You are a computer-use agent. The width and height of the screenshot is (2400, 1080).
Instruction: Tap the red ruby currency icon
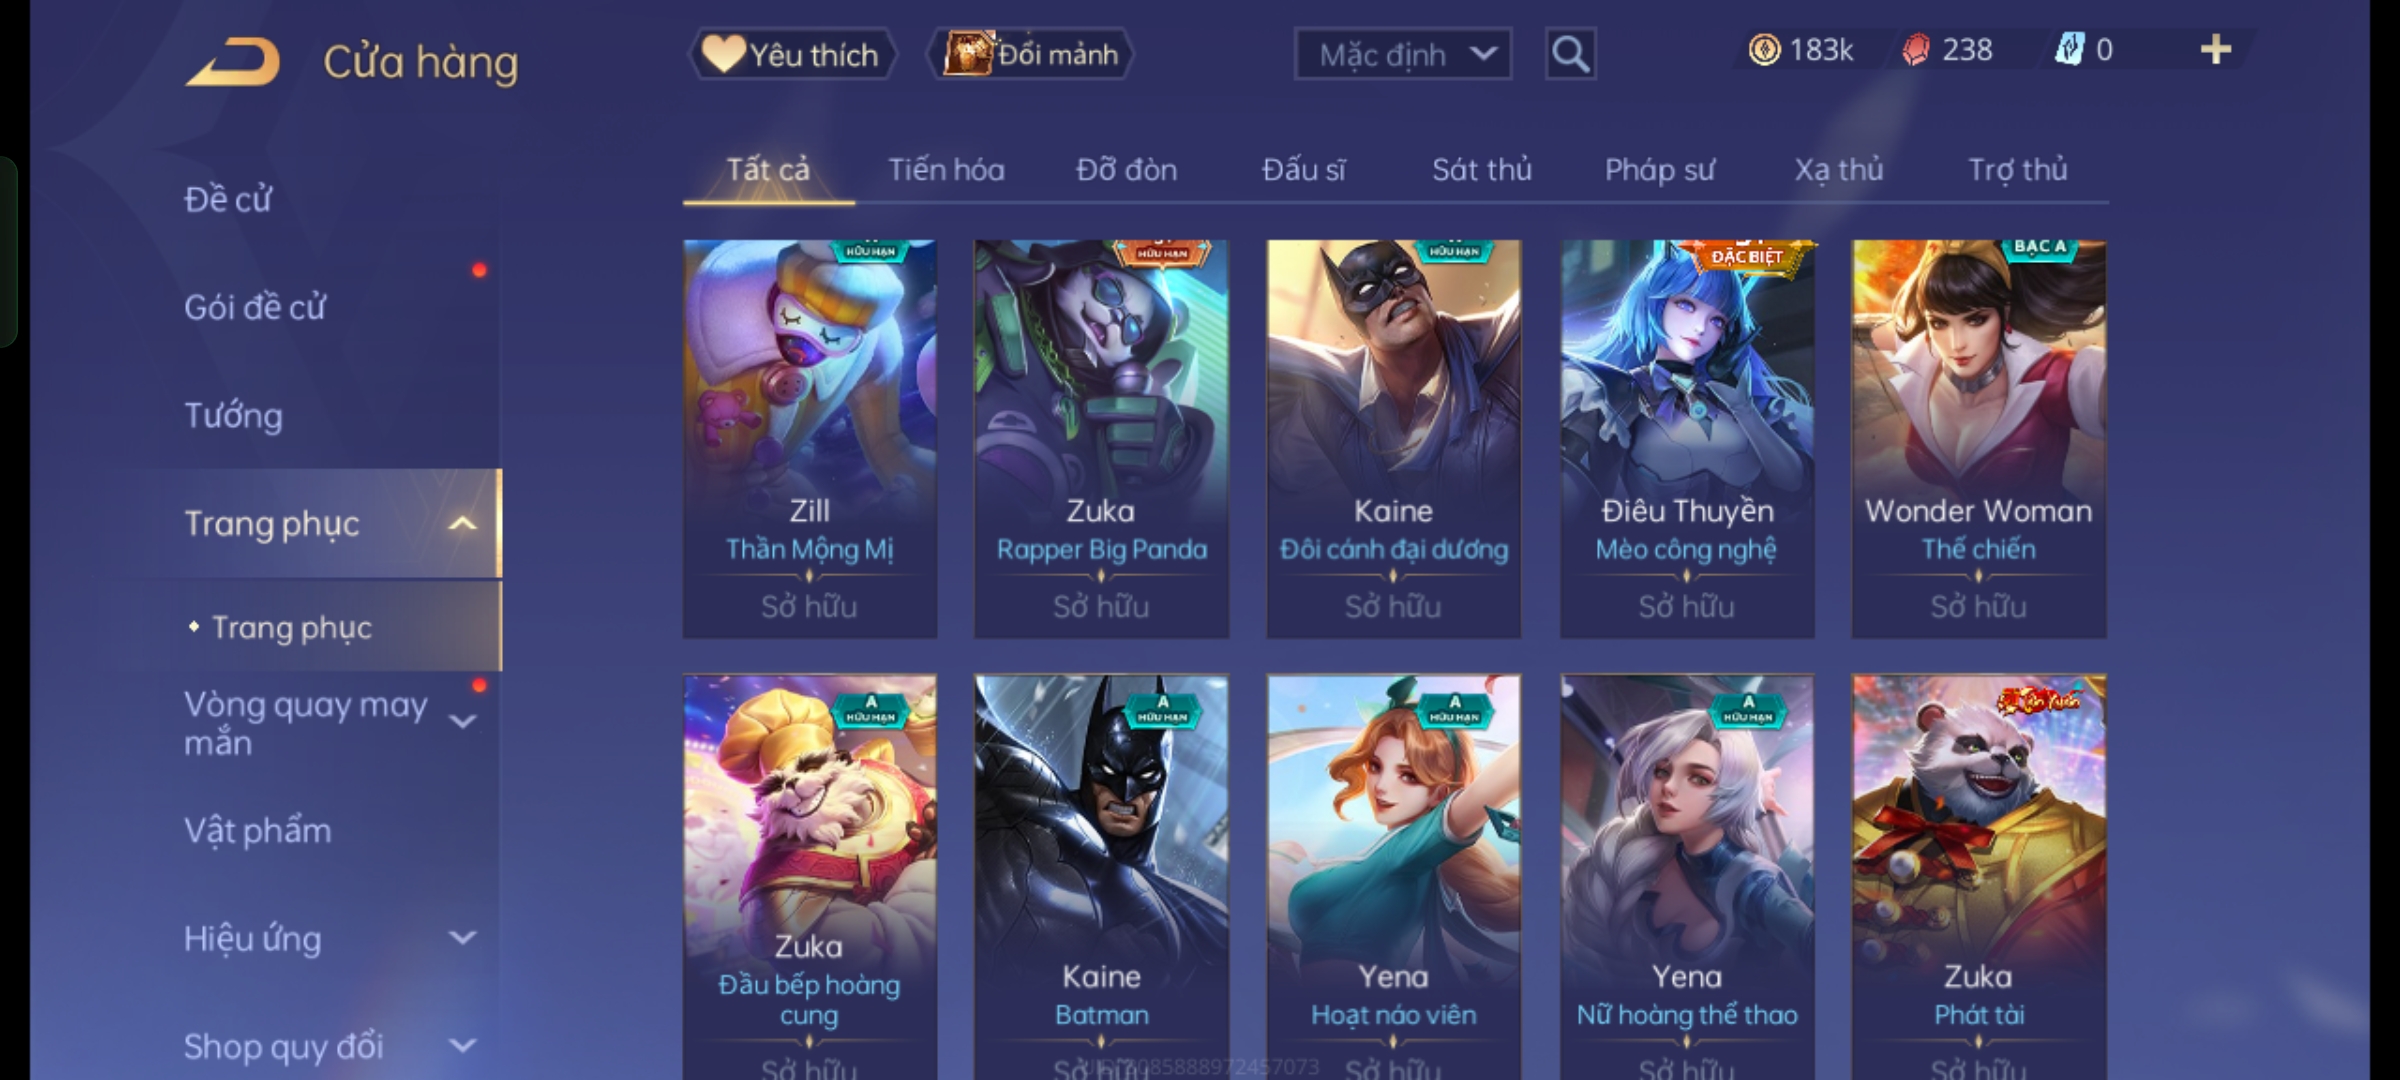click(1915, 50)
